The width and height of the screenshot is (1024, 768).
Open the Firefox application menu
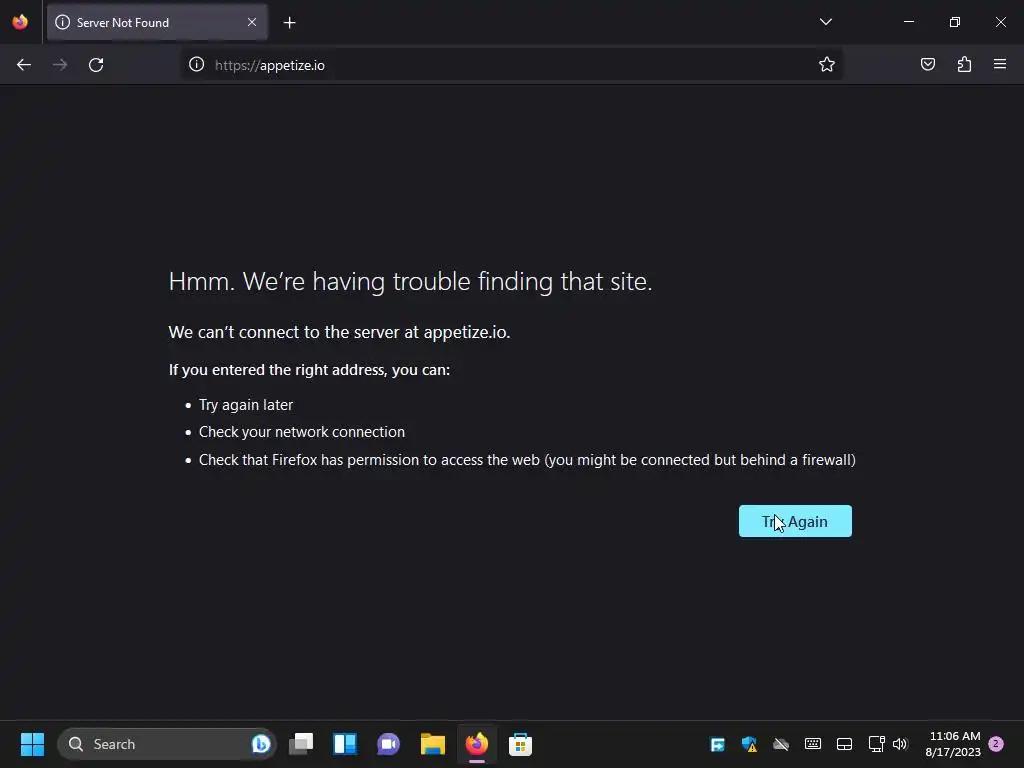1000,64
